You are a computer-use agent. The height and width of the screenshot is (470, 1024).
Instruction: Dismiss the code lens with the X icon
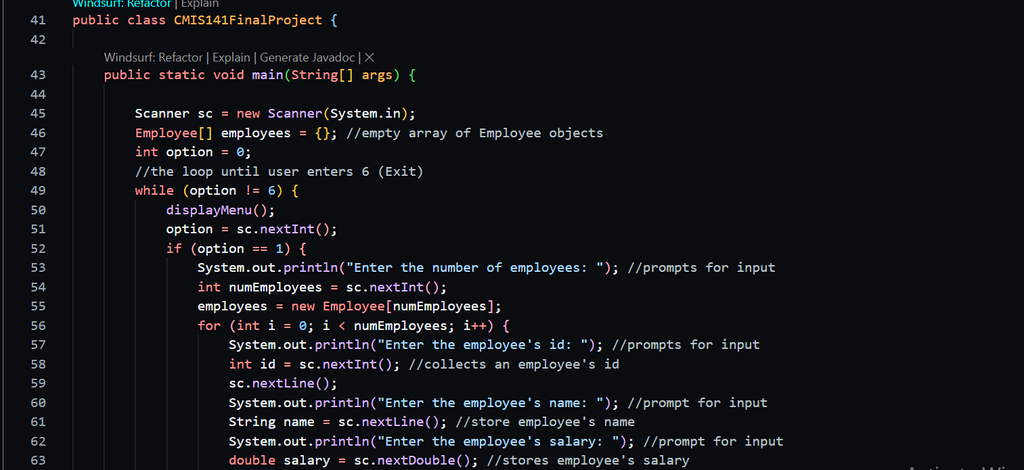click(x=369, y=58)
